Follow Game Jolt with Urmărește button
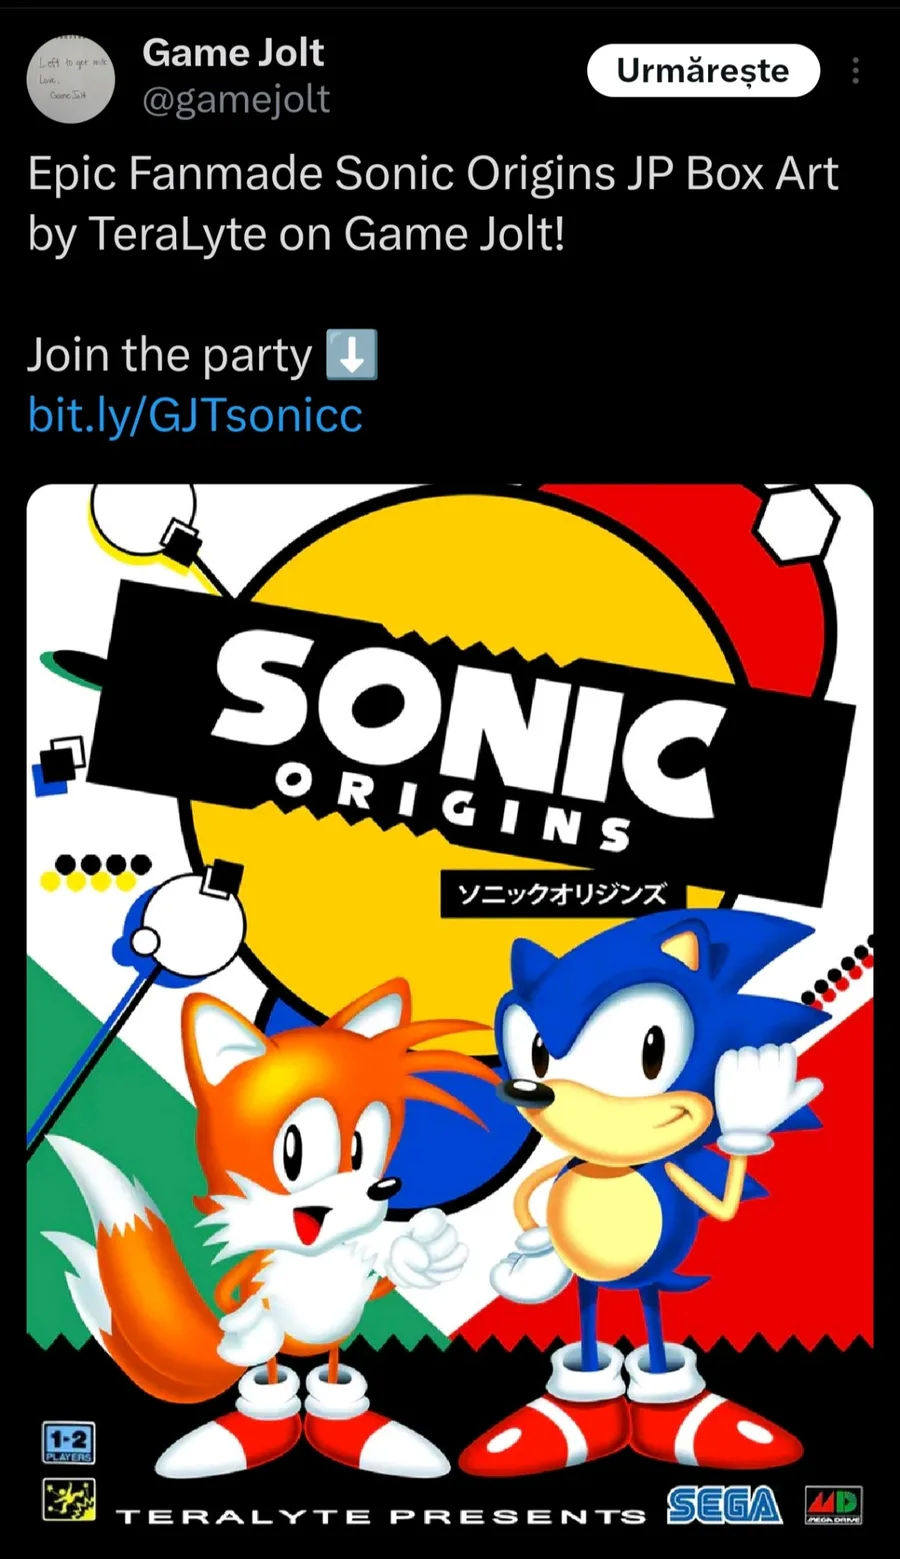The image size is (900, 1559). [703, 70]
